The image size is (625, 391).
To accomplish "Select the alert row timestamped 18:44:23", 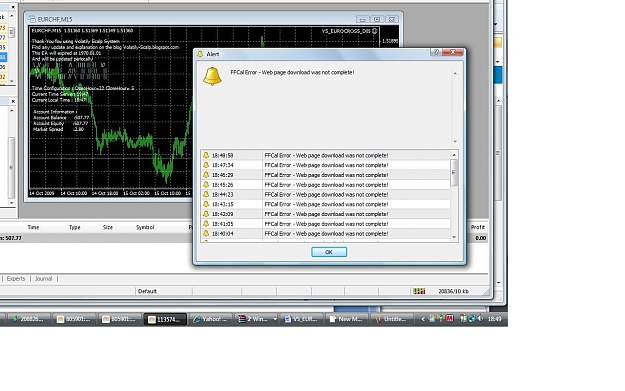I will click(326, 195).
